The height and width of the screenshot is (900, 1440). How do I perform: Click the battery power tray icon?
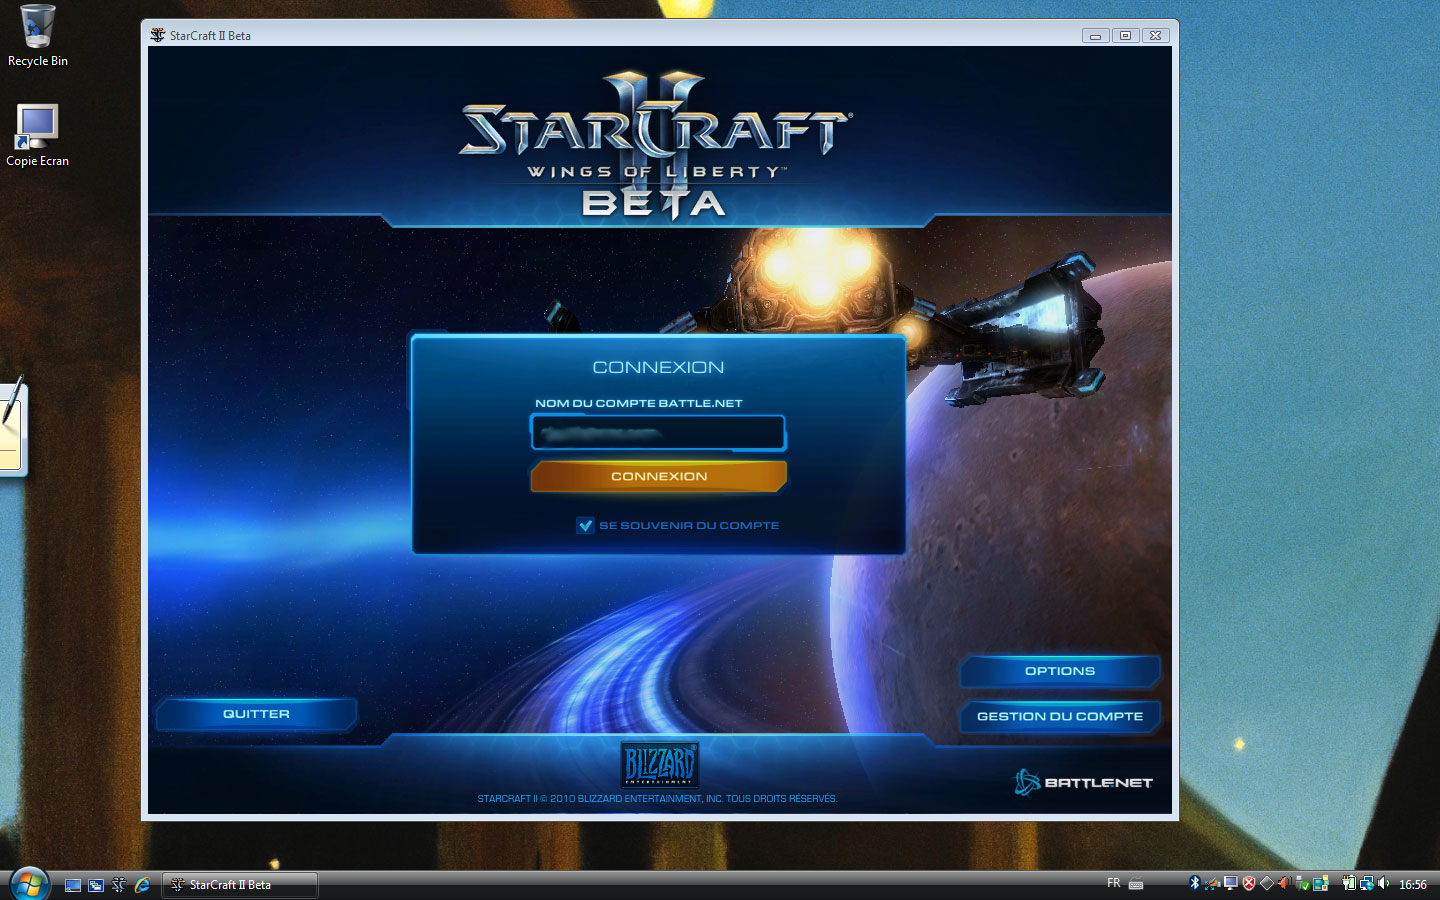(x=1349, y=883)
